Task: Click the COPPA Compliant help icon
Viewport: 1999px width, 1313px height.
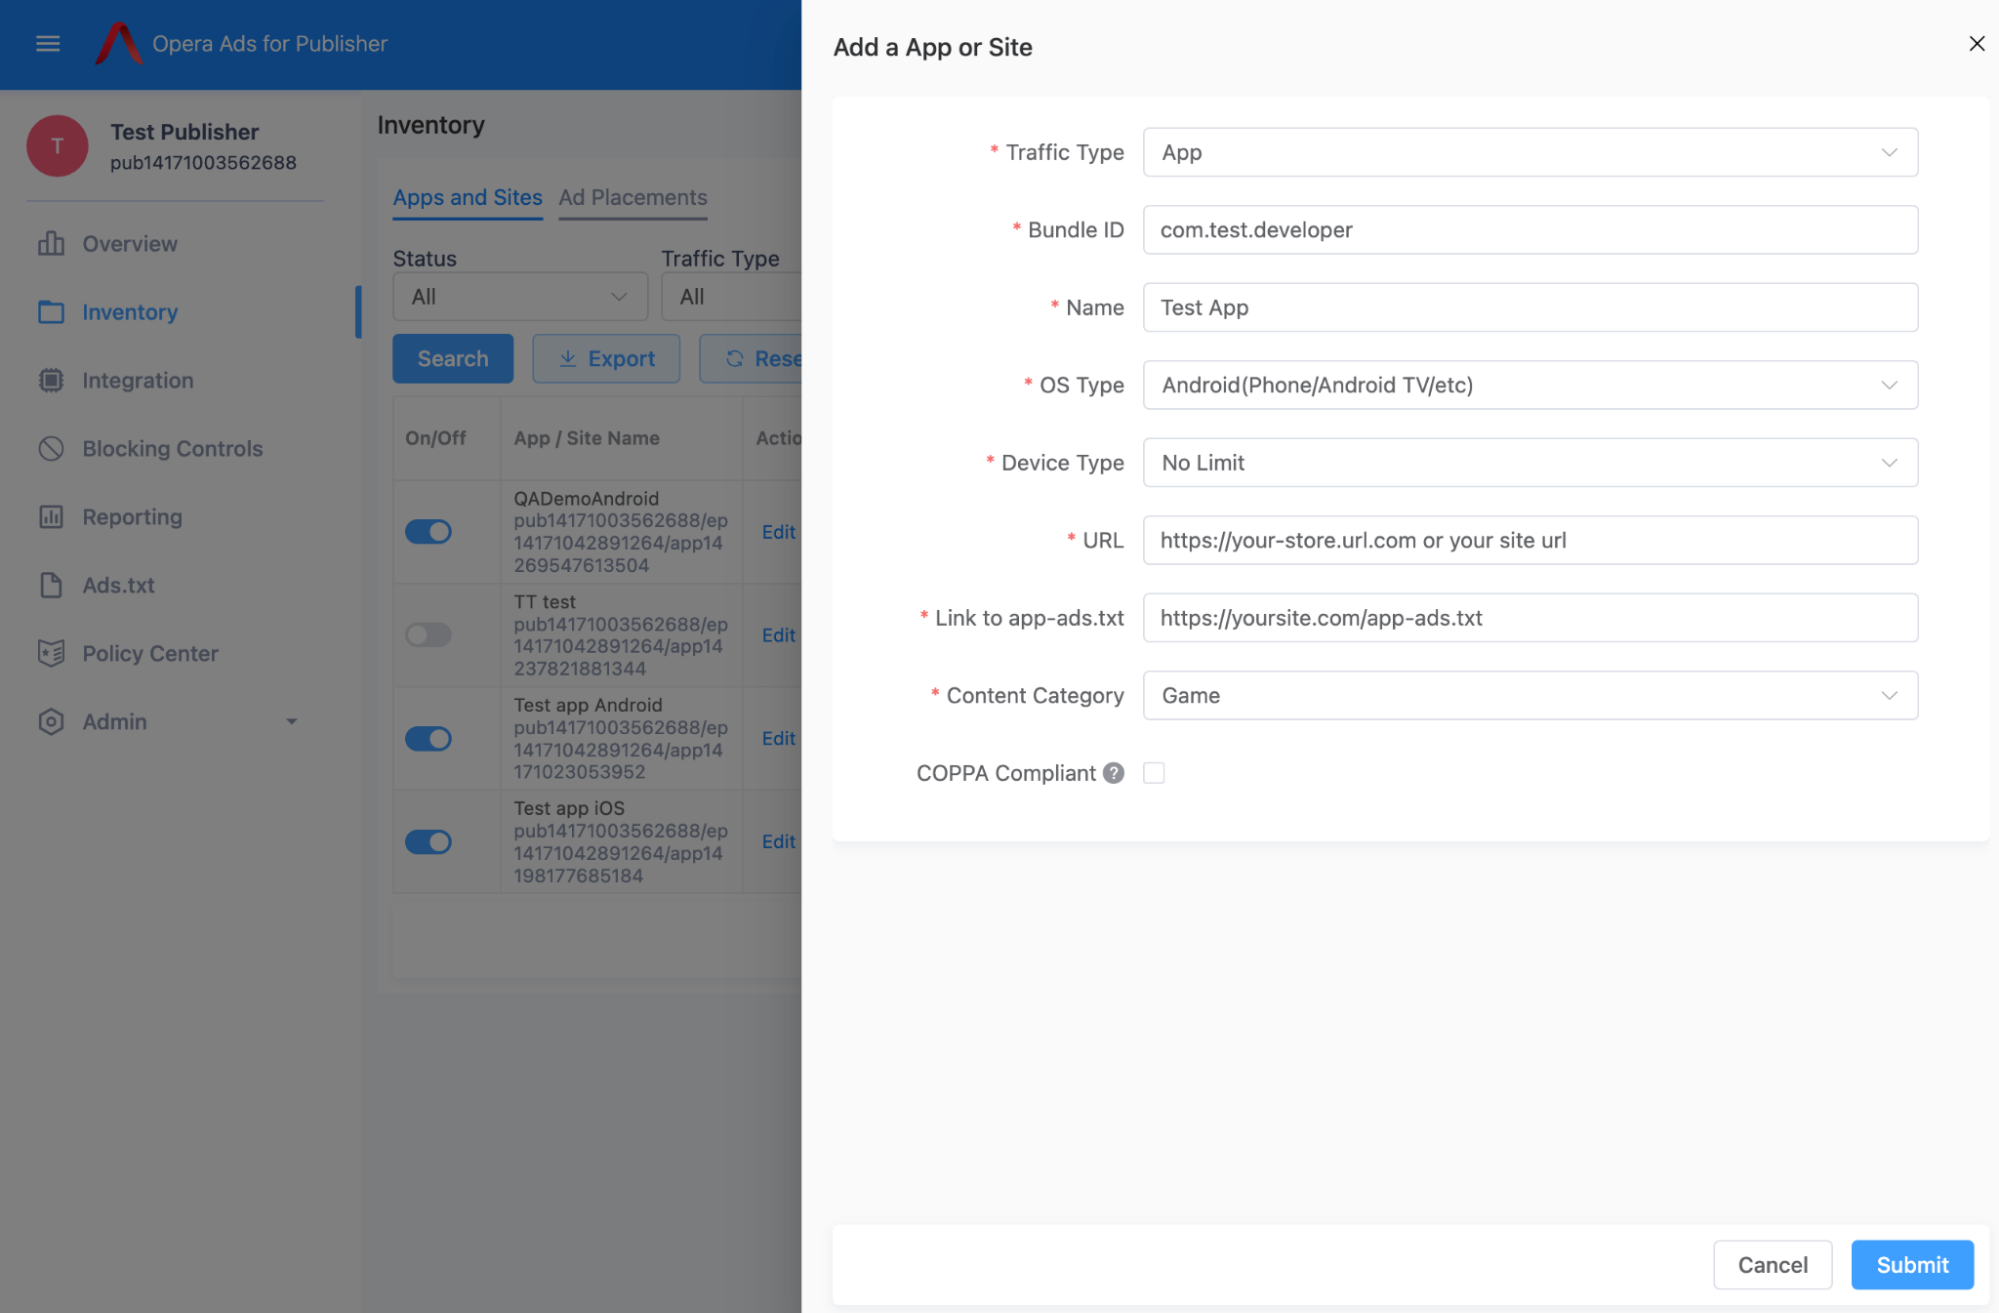Action: click(1112, 772)
